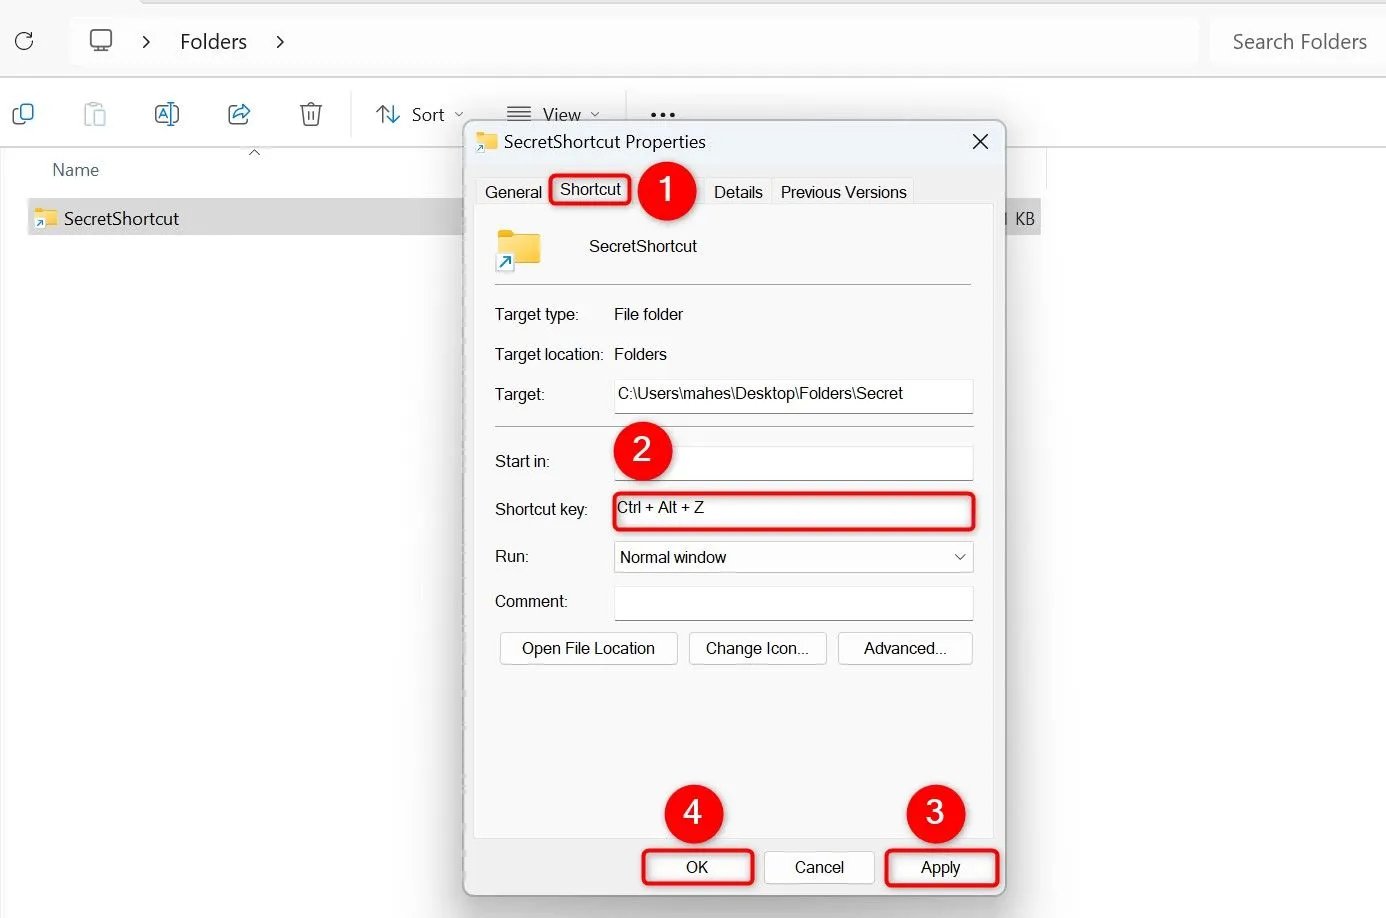
Task: Open the See more three-dots menu
Action: 662,114
